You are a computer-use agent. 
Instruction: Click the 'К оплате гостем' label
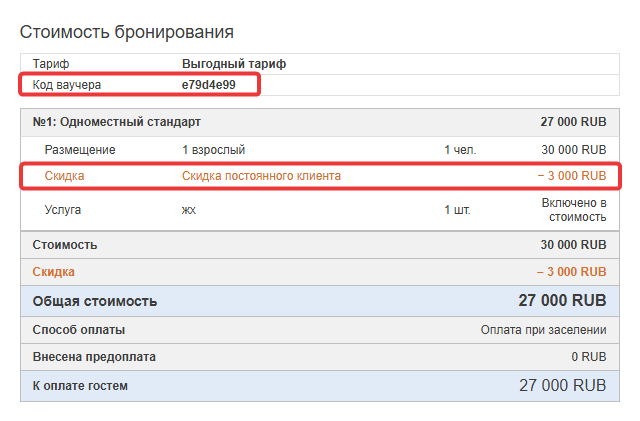click(x=80, y=385)
